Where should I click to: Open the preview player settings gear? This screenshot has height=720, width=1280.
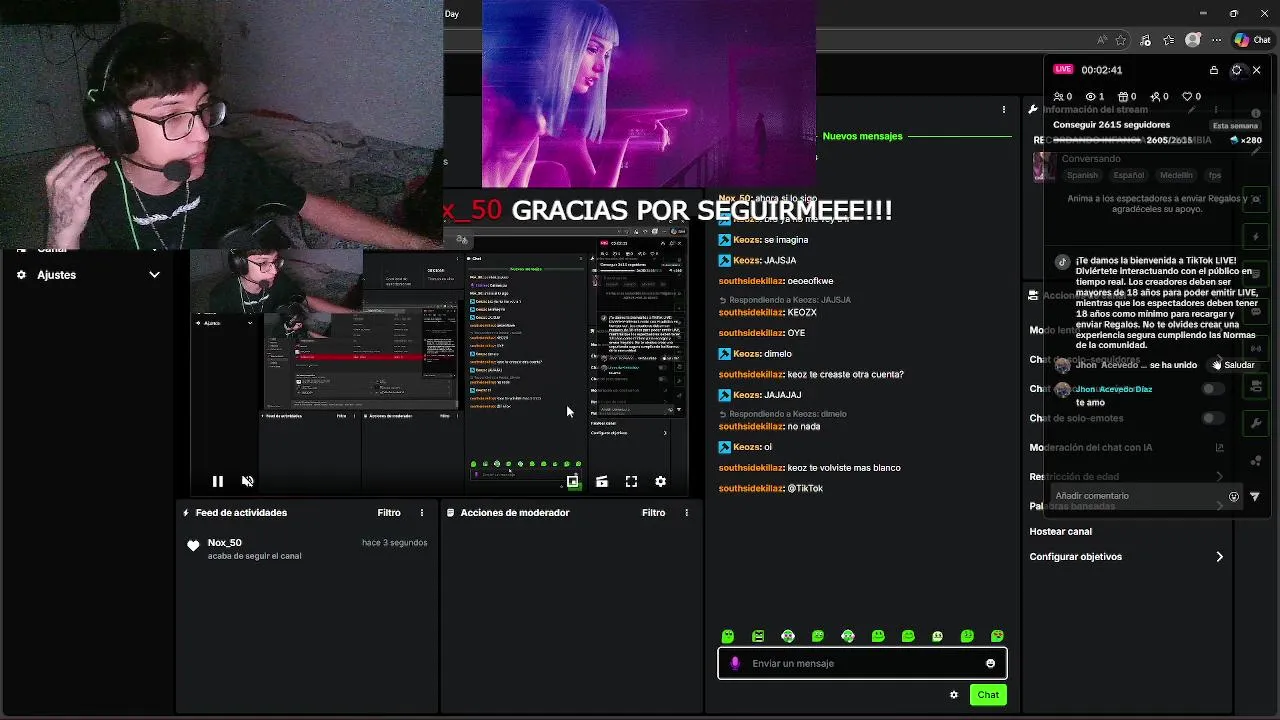coord(660,481)
